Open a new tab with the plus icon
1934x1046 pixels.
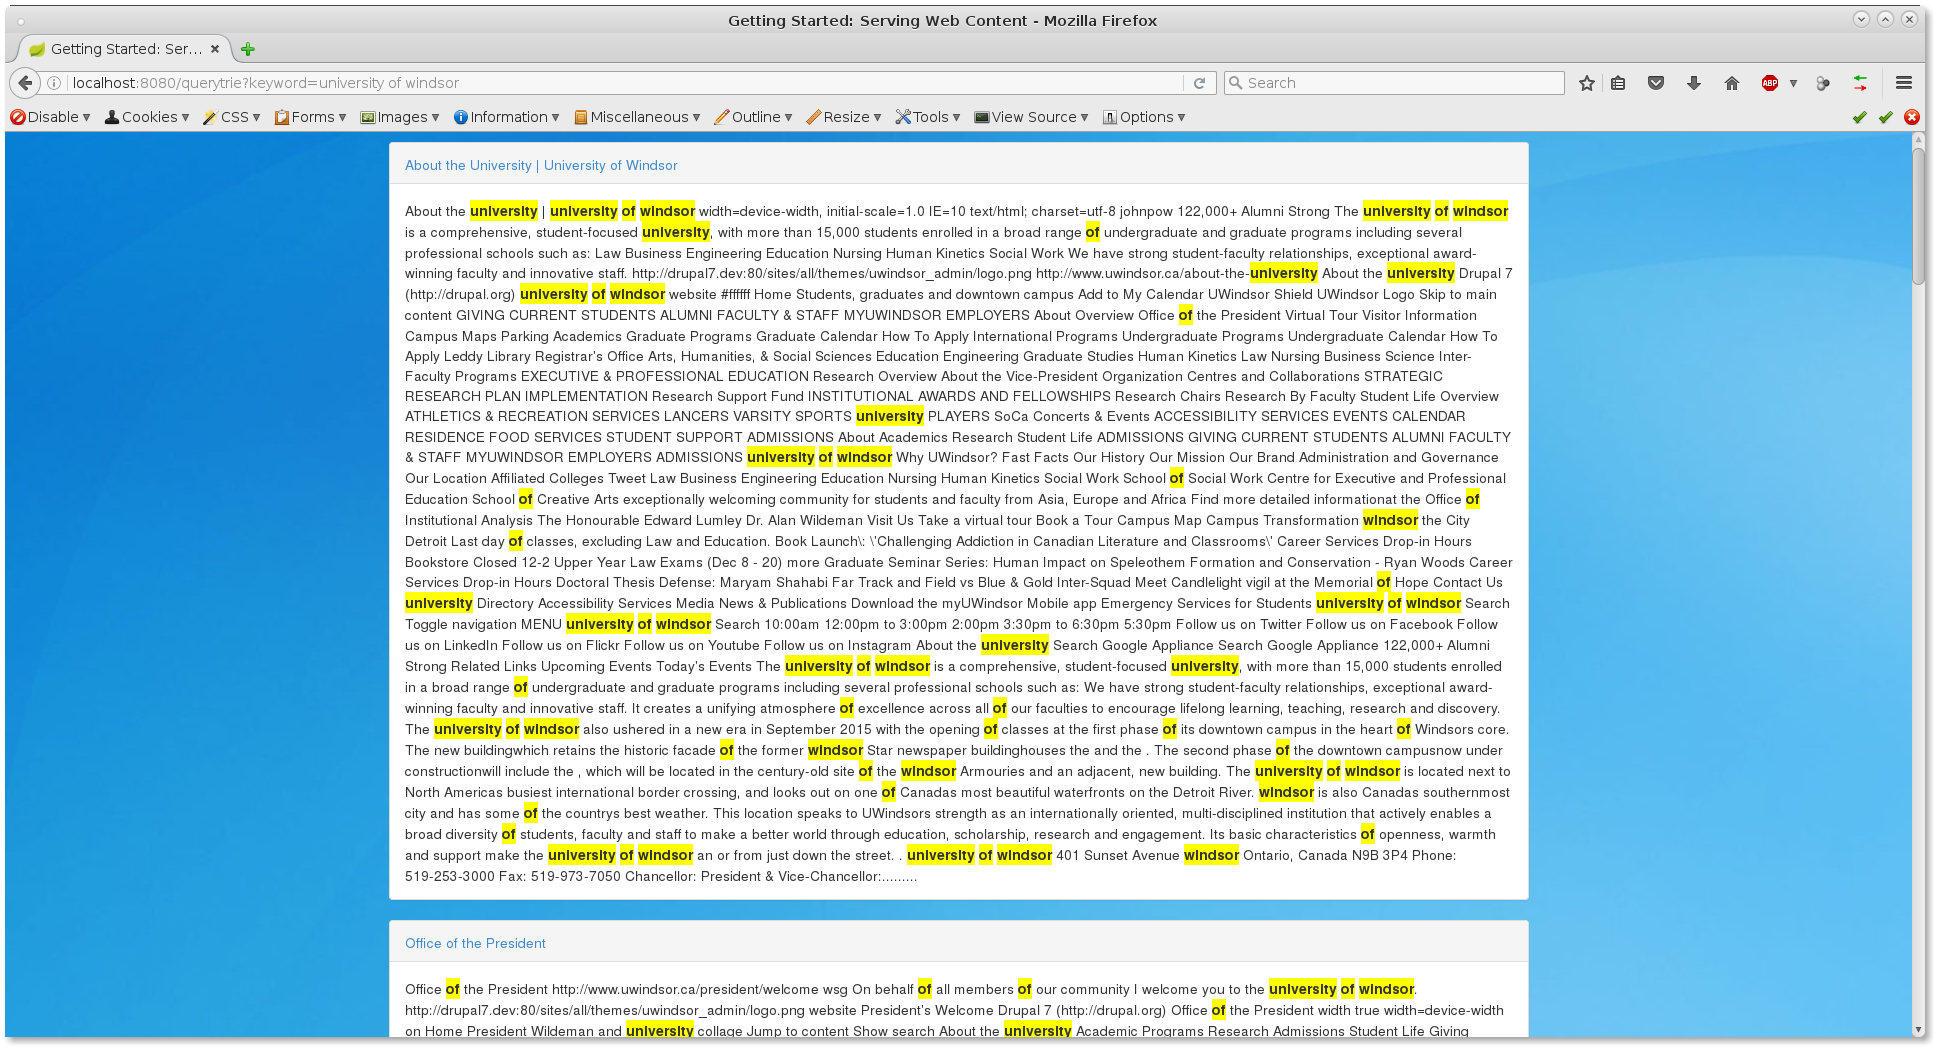(x=248, y=49)
